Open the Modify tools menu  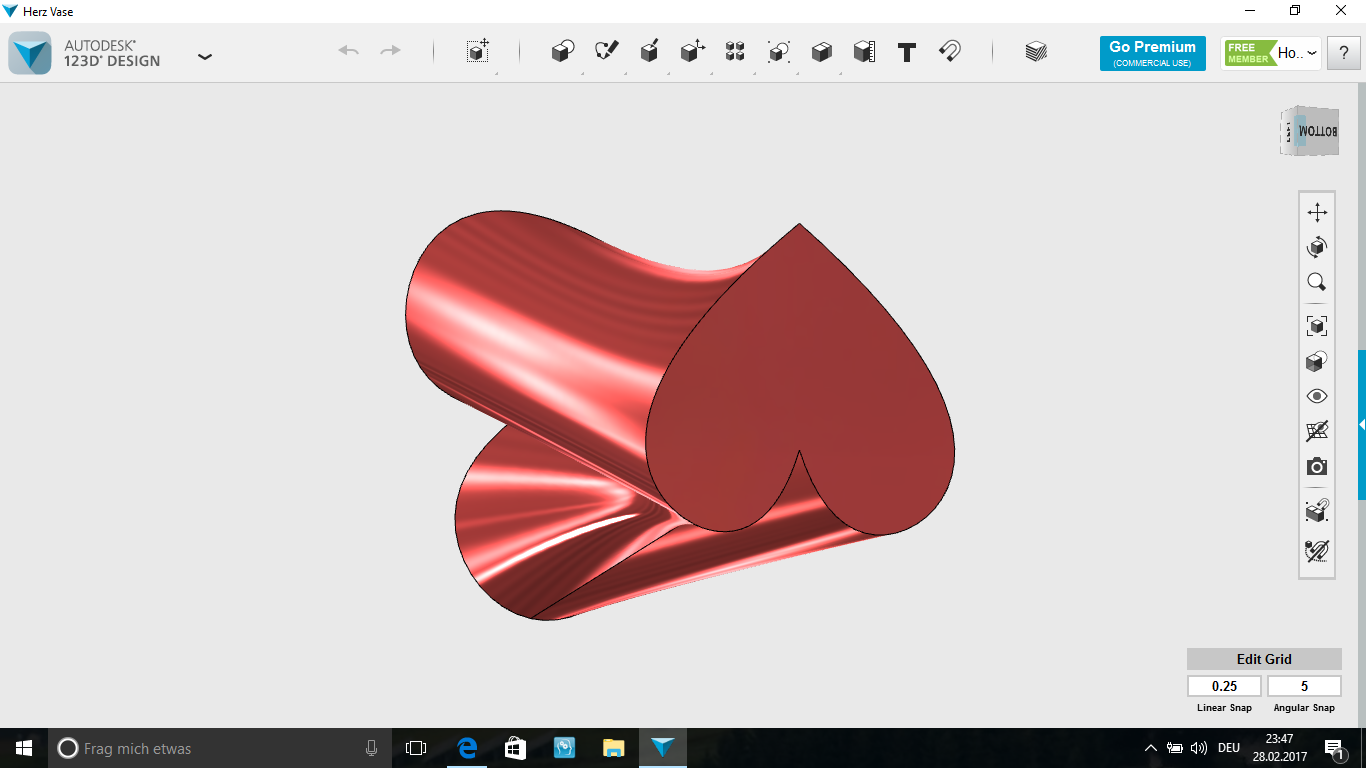click(692, 51)
